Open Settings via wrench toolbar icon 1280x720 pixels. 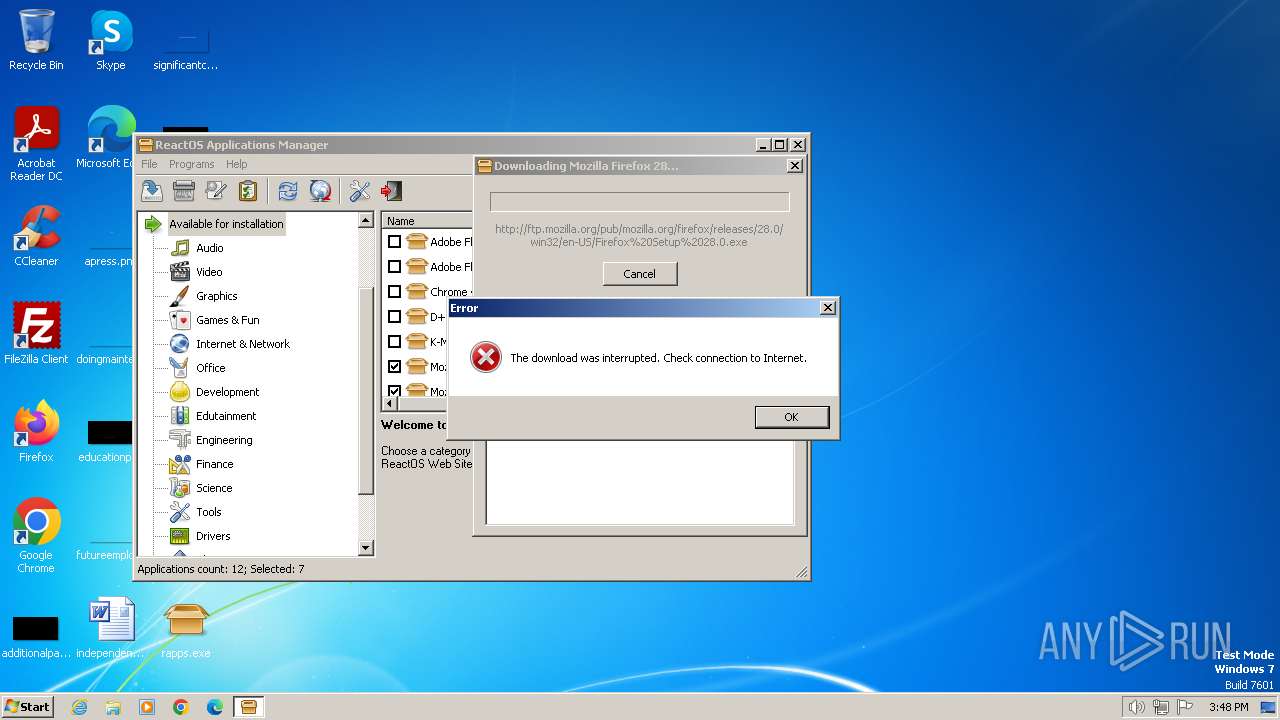[360, 191]
